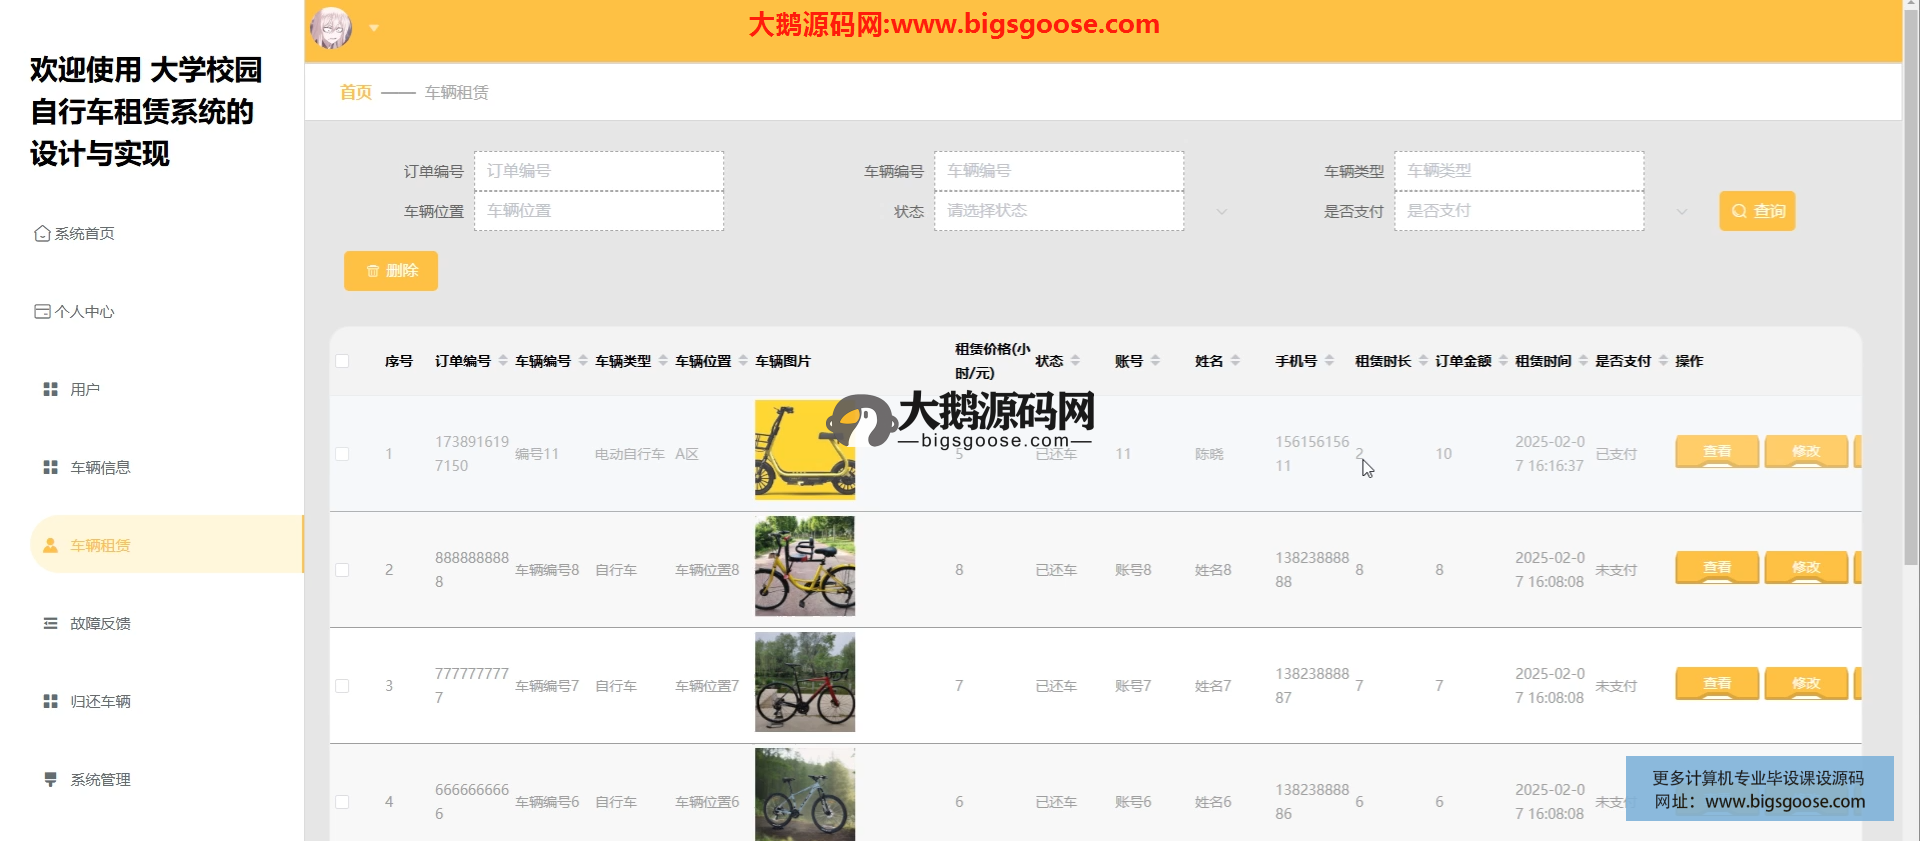The height and width of the screenshot is (841, 1920).
Task: Click the user avatar icon
Action: [x=331, y=28]
